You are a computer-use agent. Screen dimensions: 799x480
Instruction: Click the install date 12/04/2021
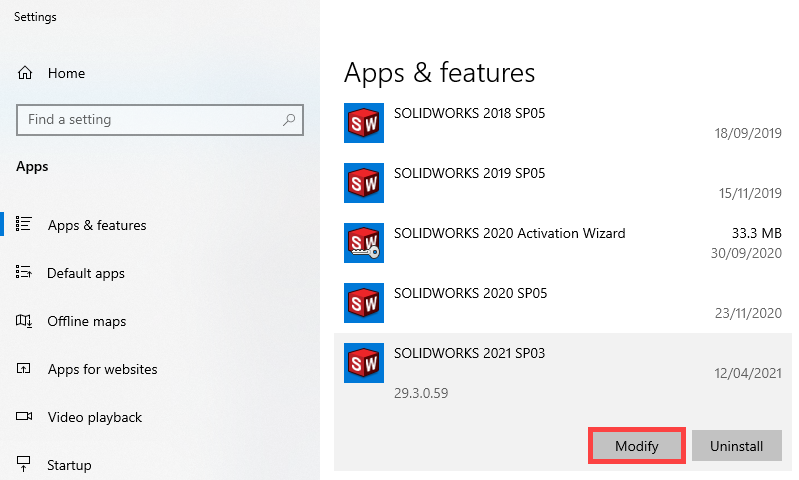point(748,374)
